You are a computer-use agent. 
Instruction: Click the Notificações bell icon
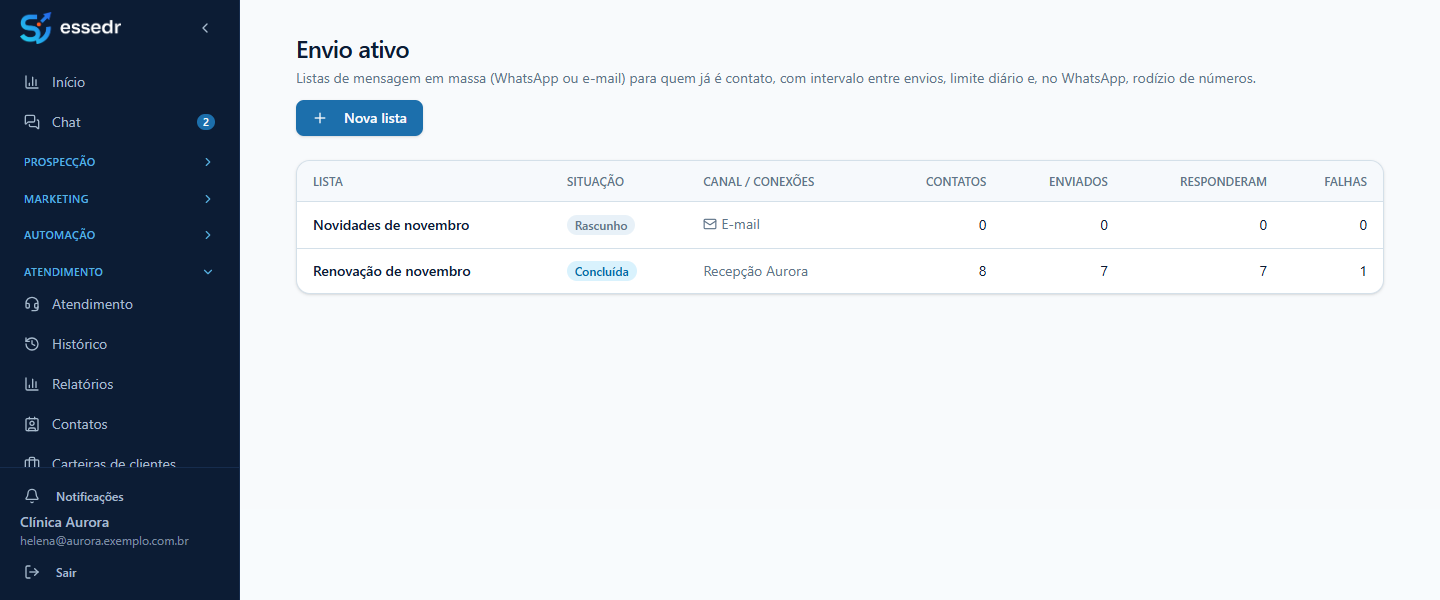click(x=32, y=496)
